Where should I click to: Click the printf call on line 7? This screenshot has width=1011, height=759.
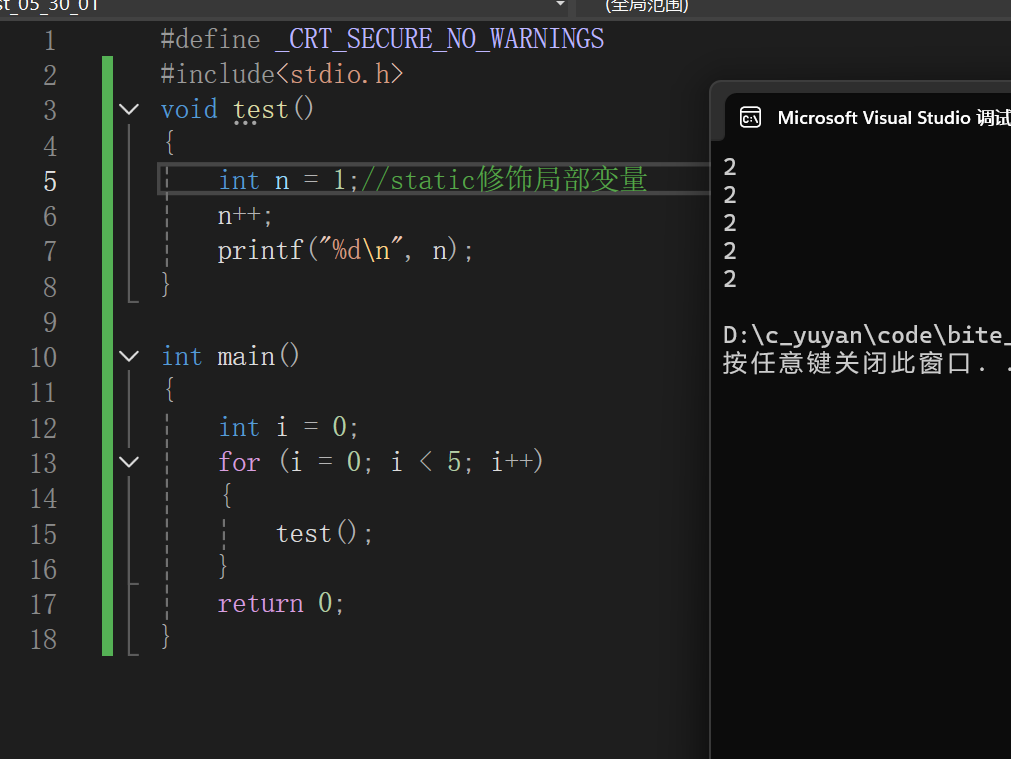click(345, 250)
